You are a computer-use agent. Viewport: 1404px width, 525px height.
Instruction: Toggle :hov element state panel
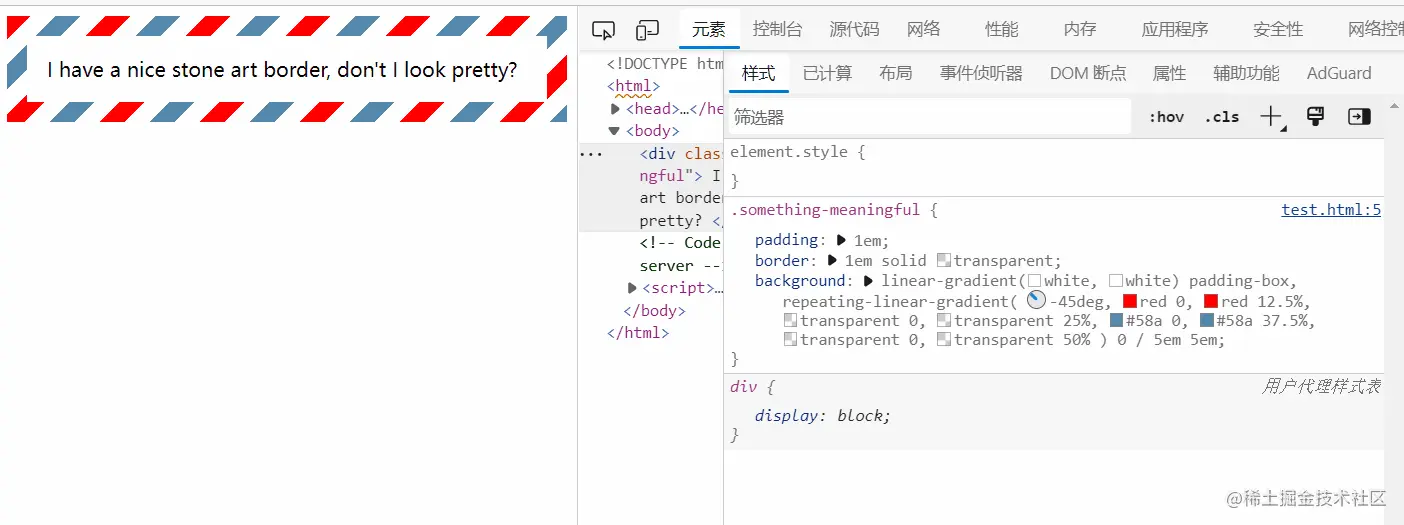click(1166, 117)
